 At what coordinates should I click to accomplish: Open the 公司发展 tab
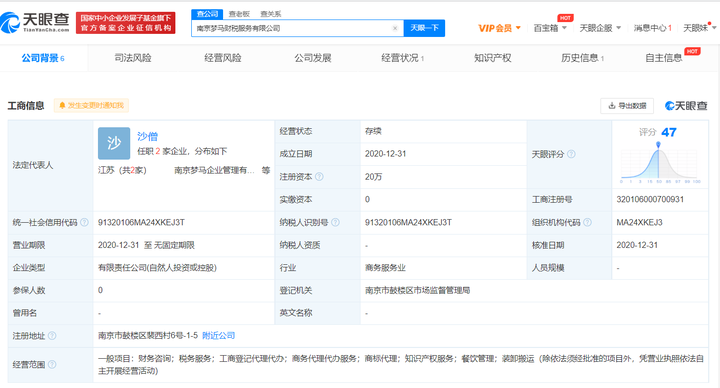[x=313, y=58]
